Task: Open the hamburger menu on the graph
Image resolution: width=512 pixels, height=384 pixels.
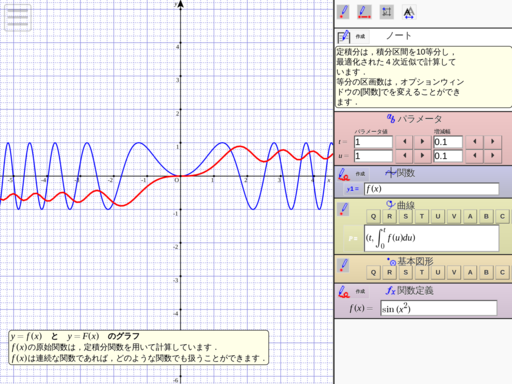Action: 18,18
